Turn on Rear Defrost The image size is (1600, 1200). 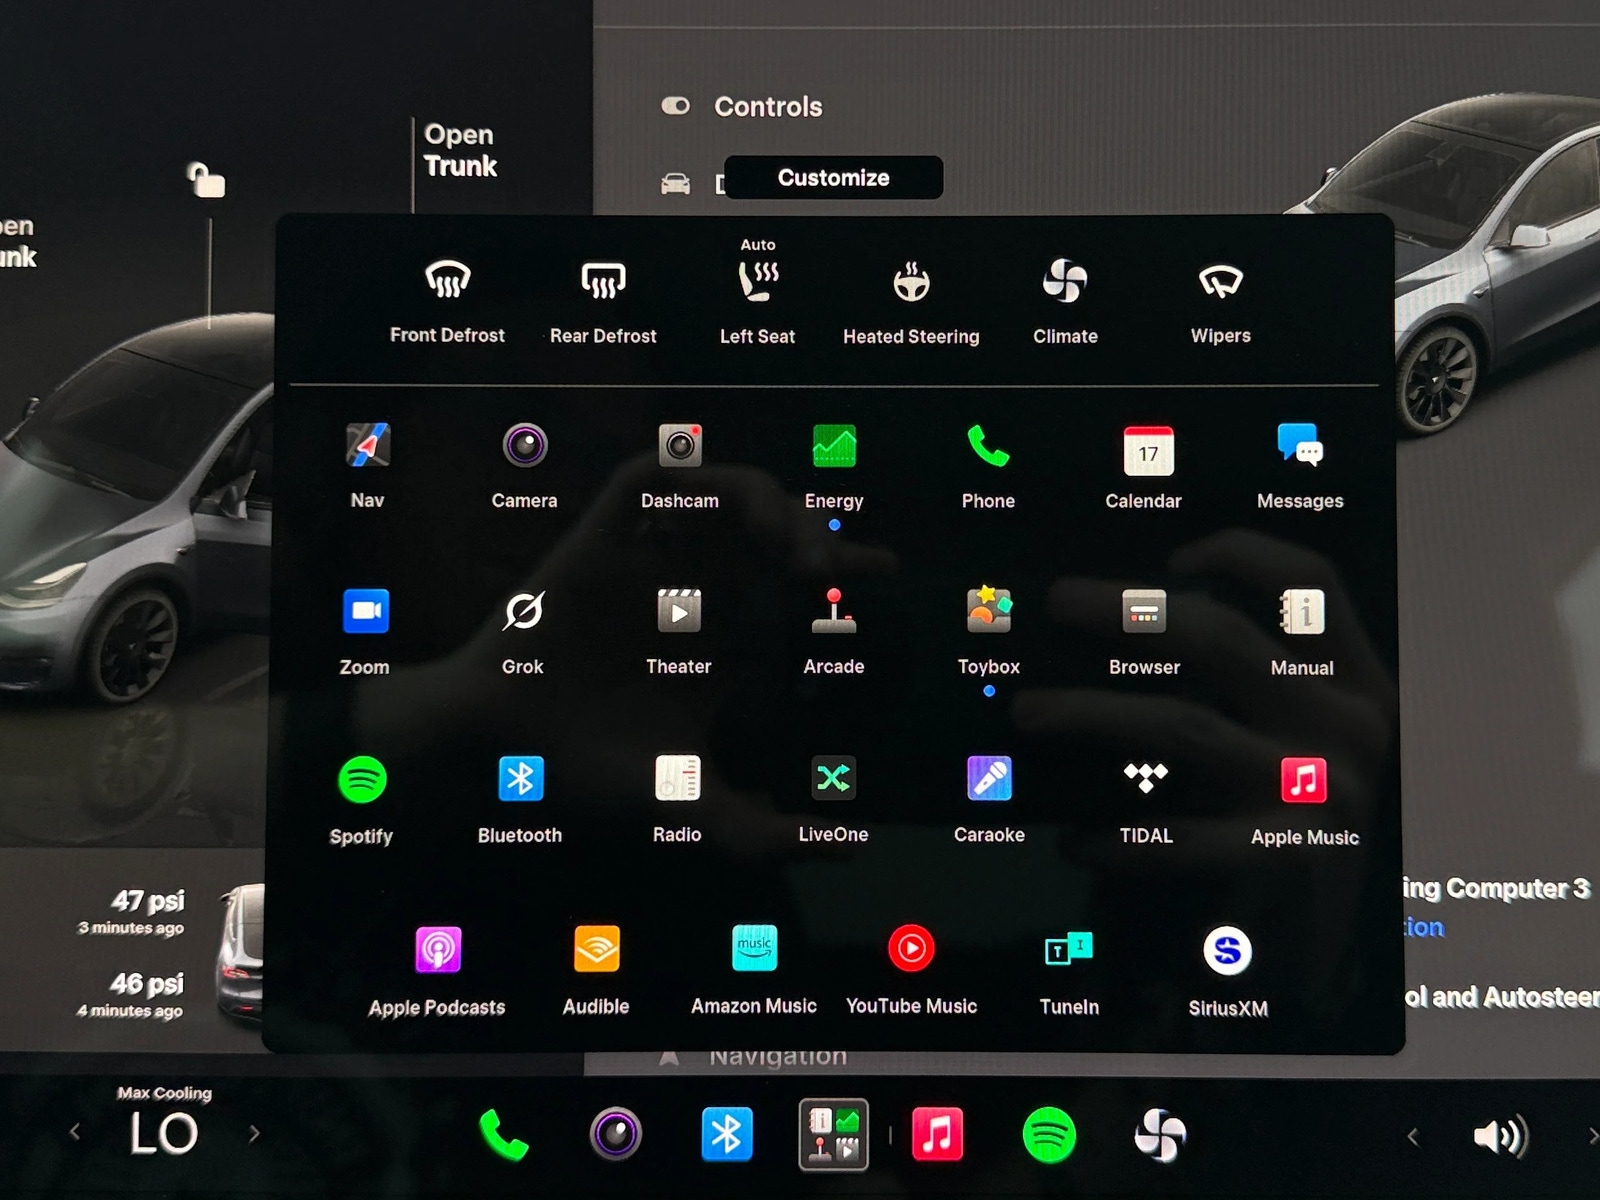click(x=603, y=300)
